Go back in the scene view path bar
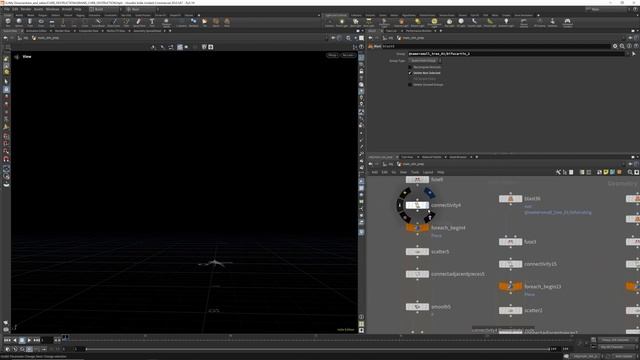The width and height of the screenshot is (640, 360). point(5,38)
